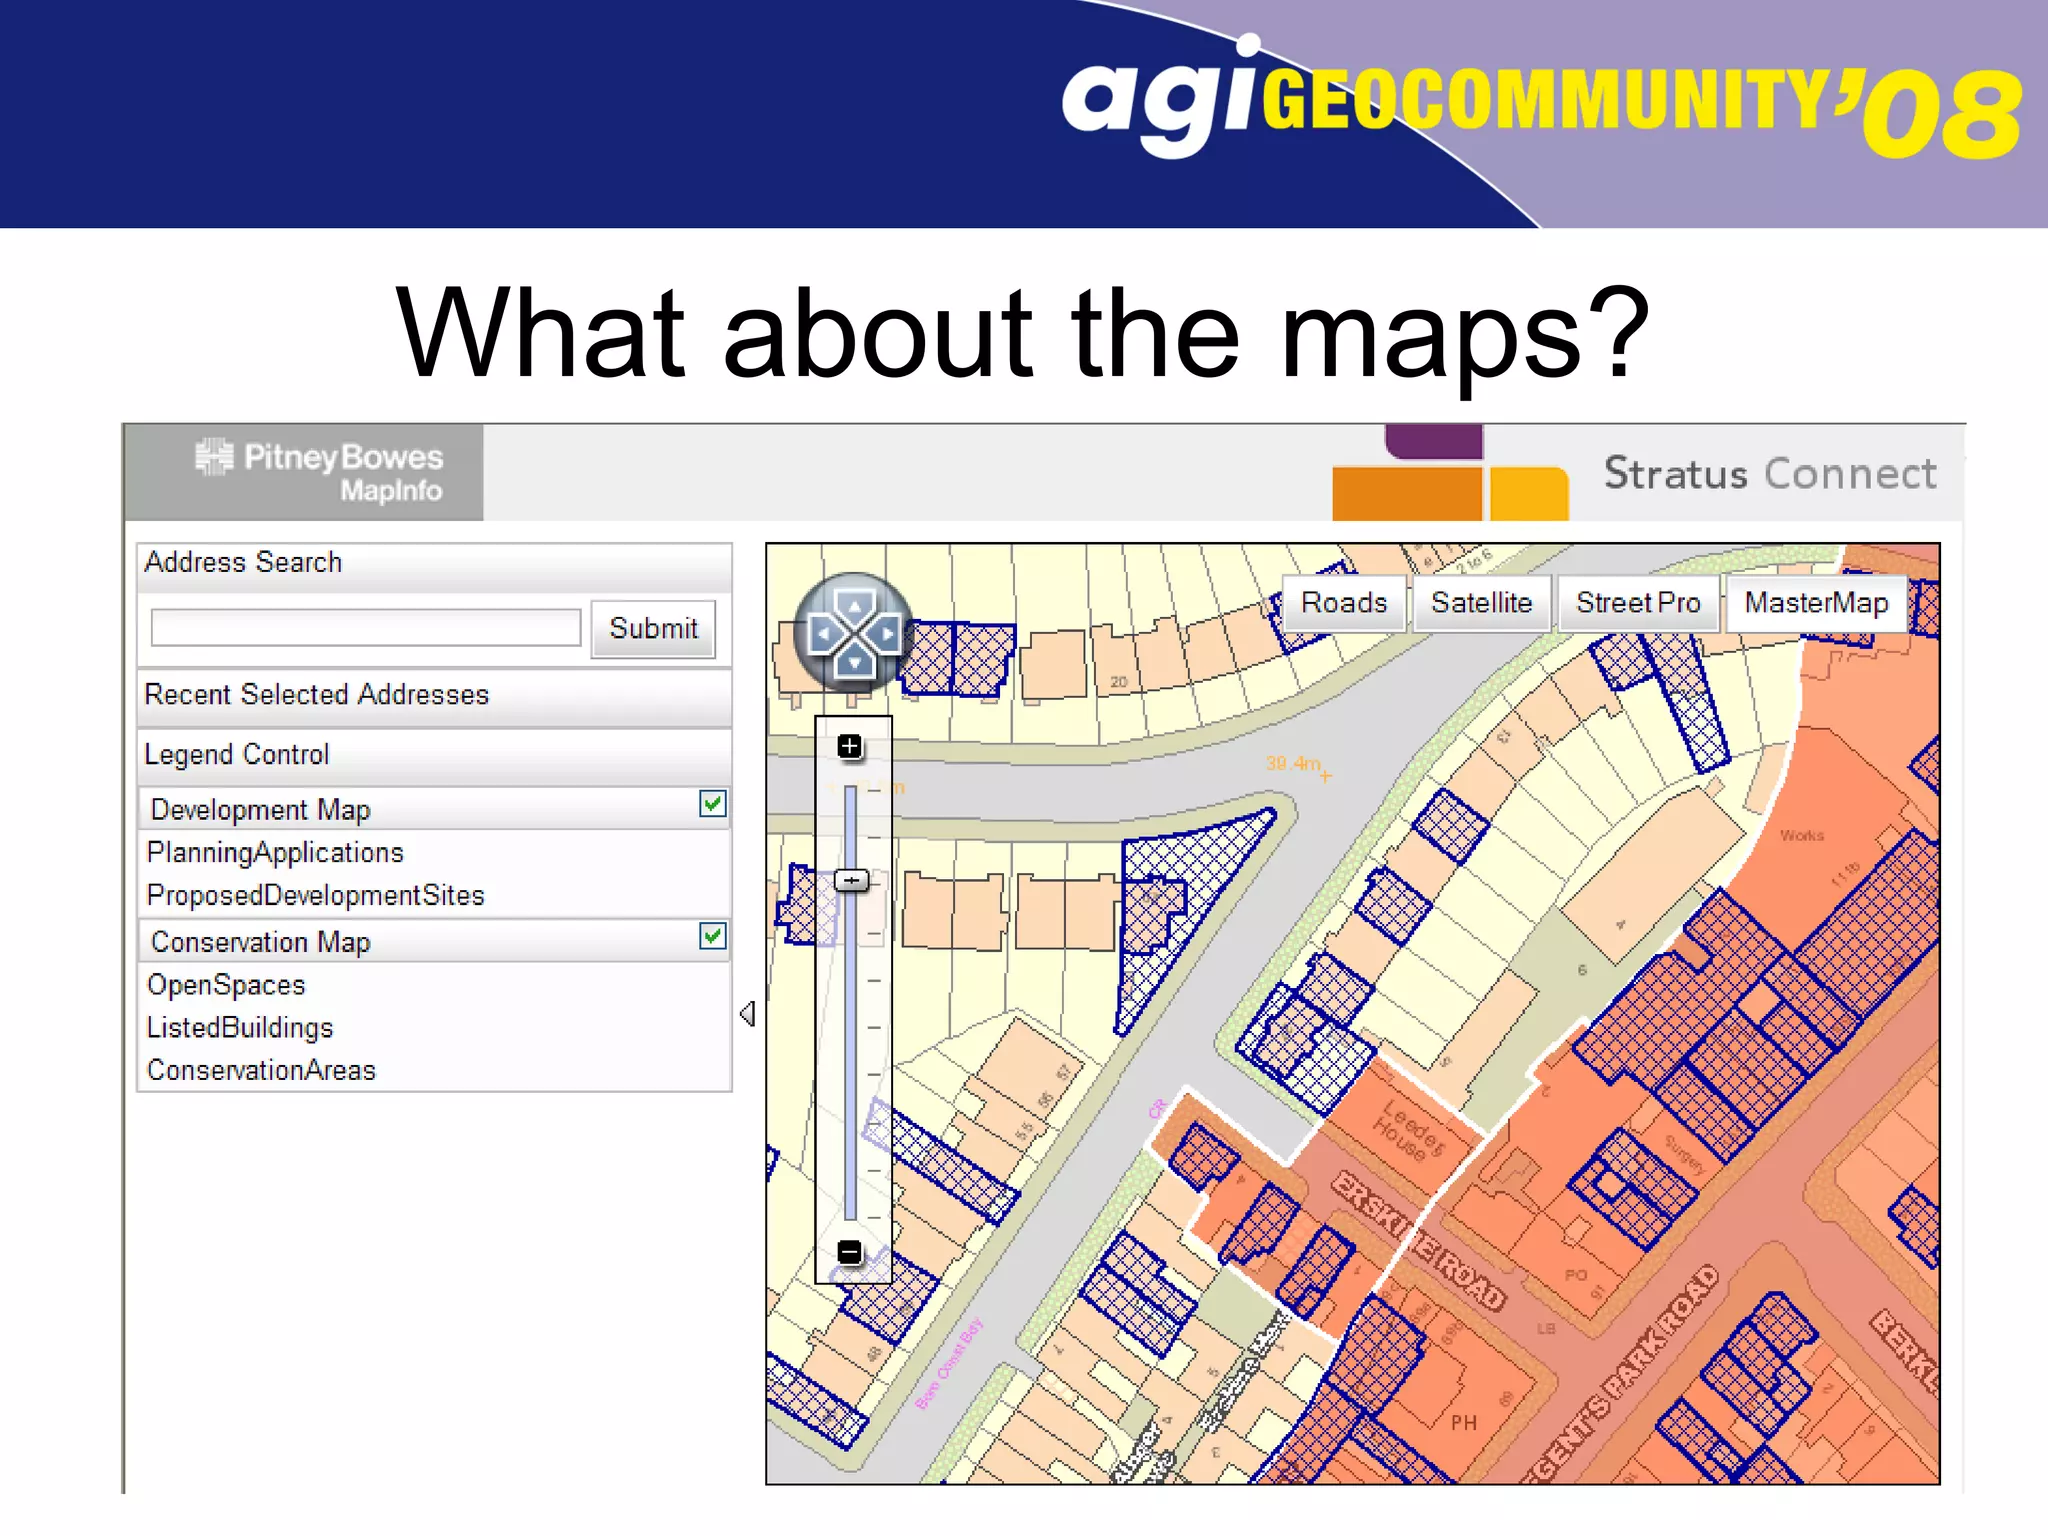Switch the base map to Satellite

1481,603
